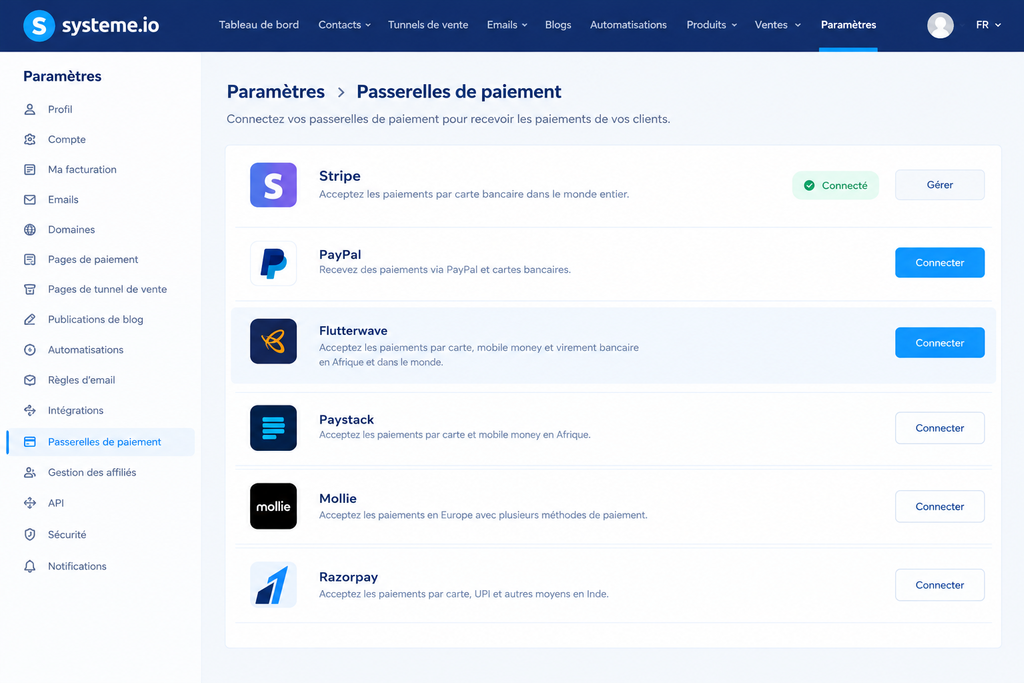Click the PayPal logo icon
This screenshot has height=683, width=1024.
pyautogui.click(x=273, y=263)
